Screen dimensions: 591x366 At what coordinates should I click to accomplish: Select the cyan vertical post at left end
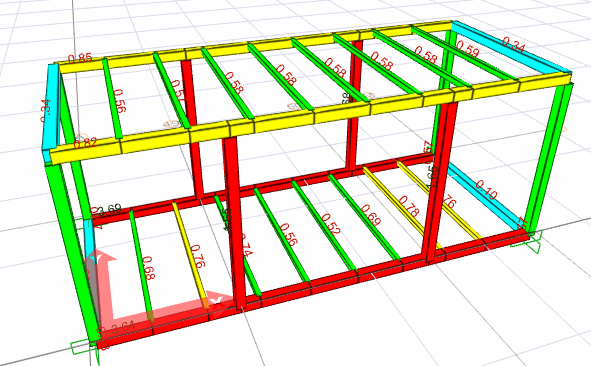point(51,113)
